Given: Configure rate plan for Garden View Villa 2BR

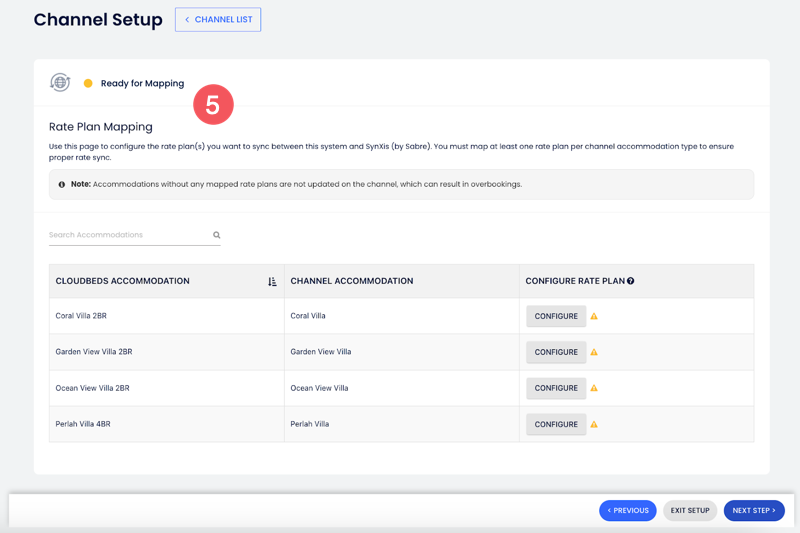Looking at the screenshot, I should 556,352.
